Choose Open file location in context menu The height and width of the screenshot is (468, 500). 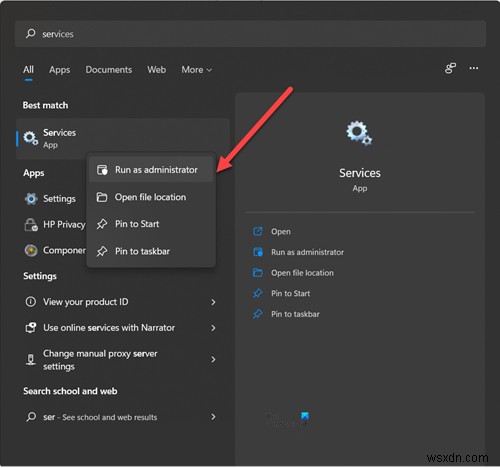[151, 197]
